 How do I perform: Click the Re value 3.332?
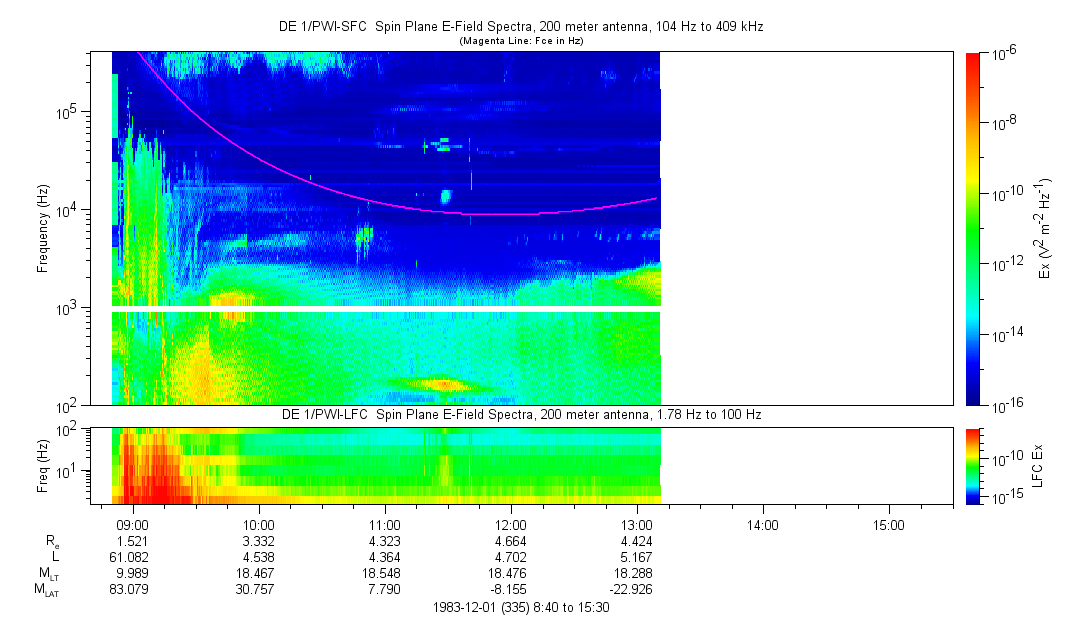tap(258, 541)
